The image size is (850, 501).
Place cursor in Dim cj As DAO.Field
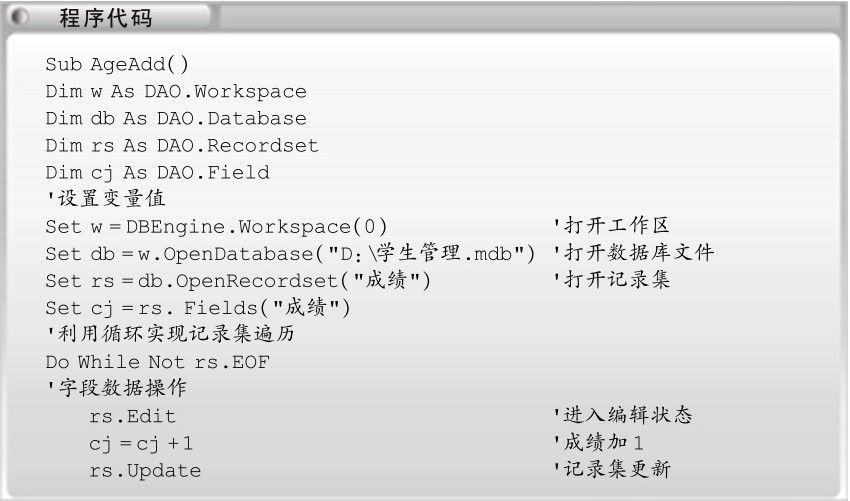157,173
